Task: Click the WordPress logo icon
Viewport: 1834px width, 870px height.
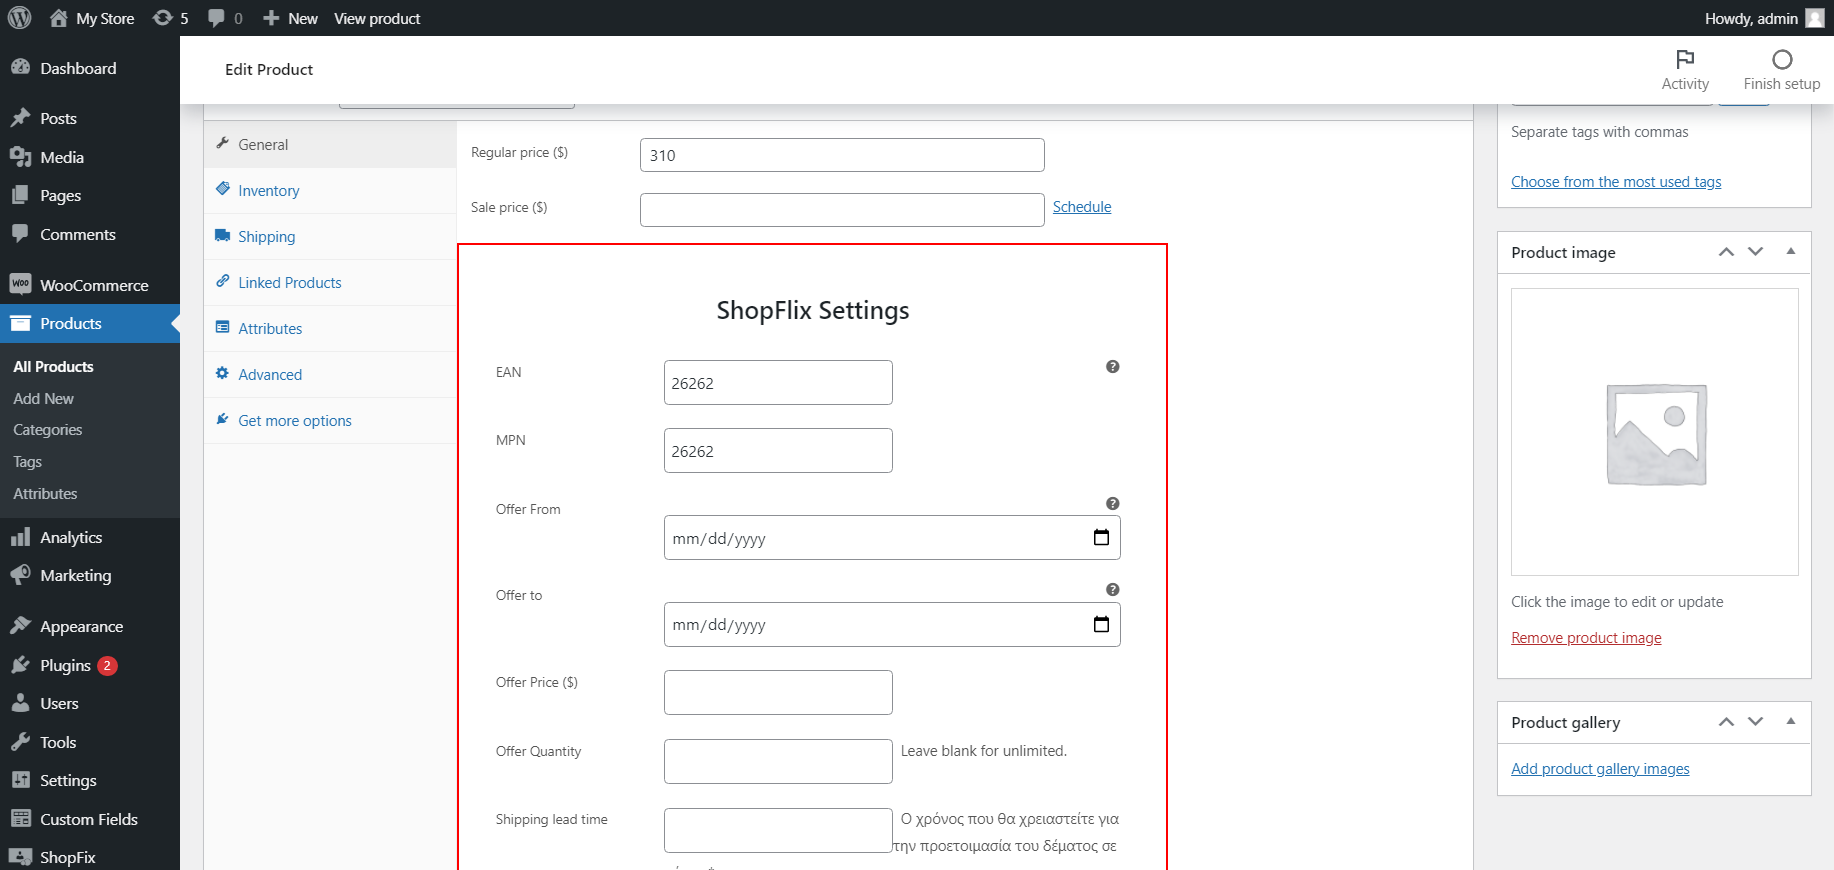Action: coord(20,18)
